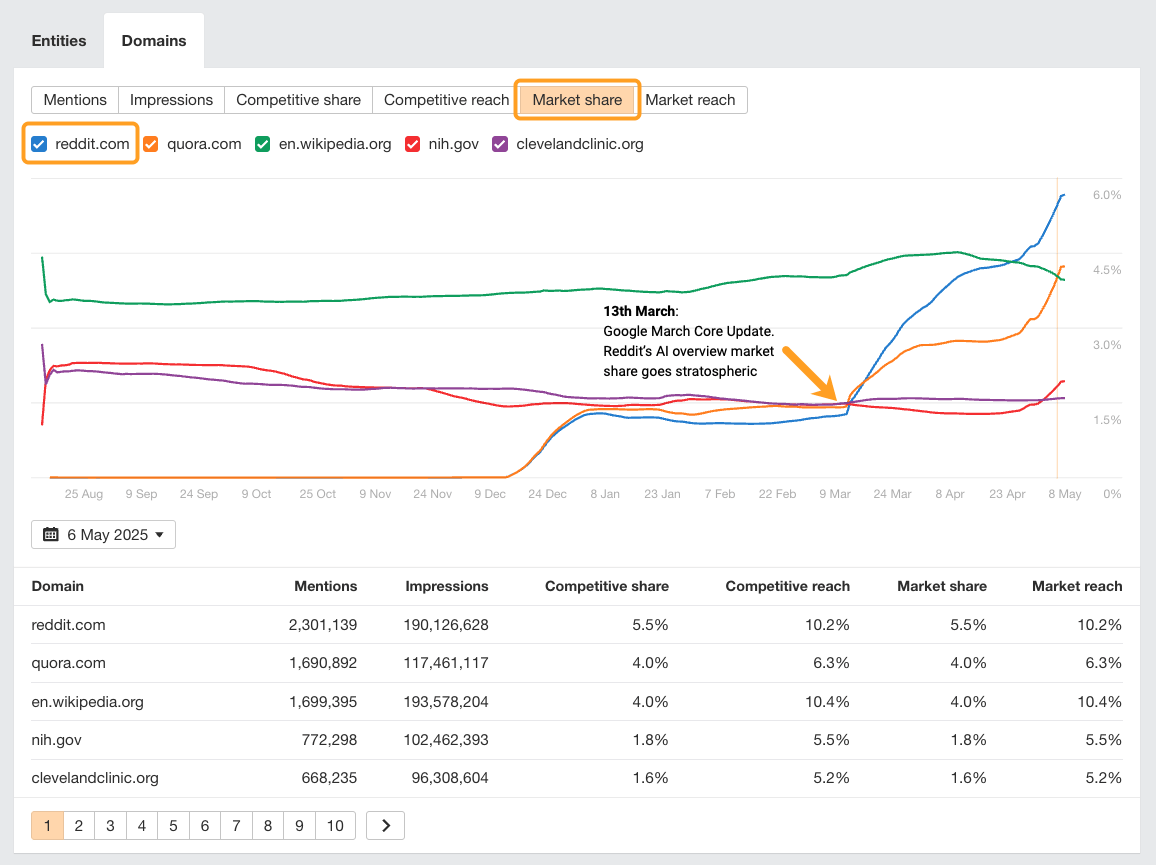Click the next page chevron icon
1156x865 pixels.
385,825
